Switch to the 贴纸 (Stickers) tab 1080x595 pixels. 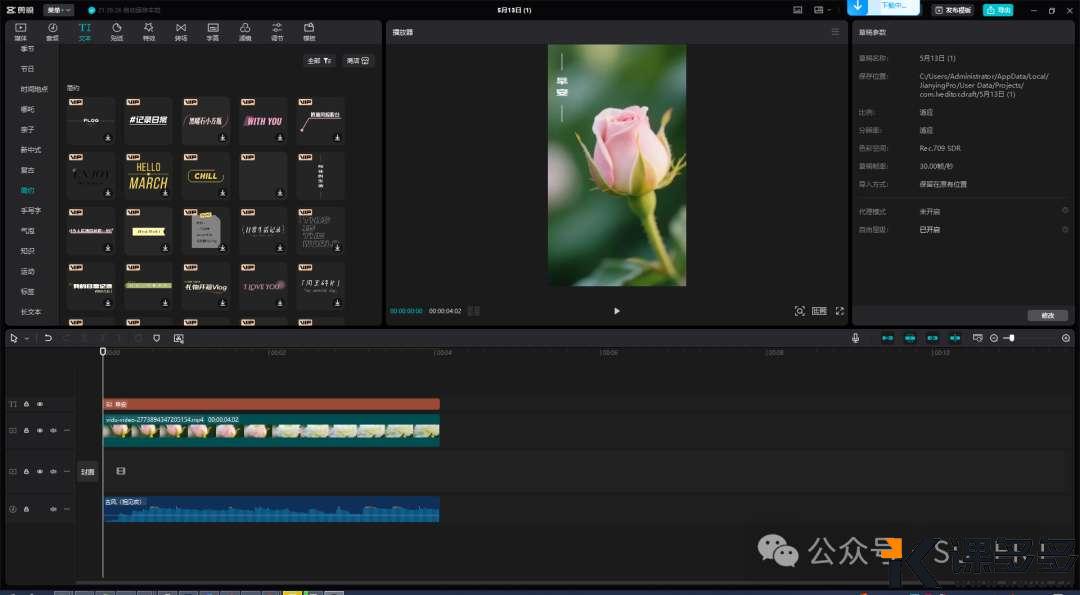[117, 31]
